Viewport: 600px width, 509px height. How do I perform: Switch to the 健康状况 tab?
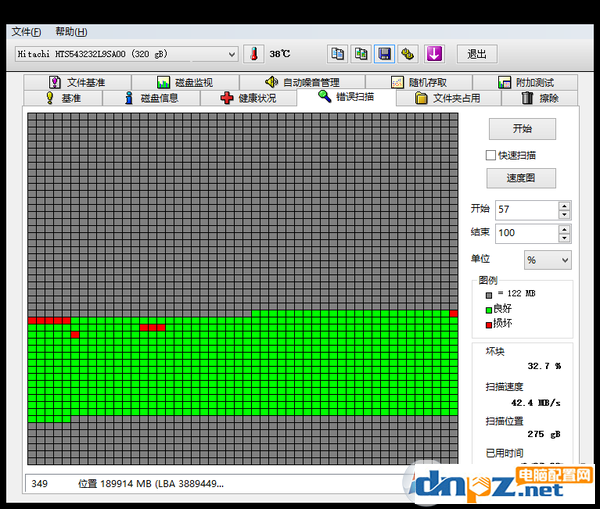(x=248, y=98)
